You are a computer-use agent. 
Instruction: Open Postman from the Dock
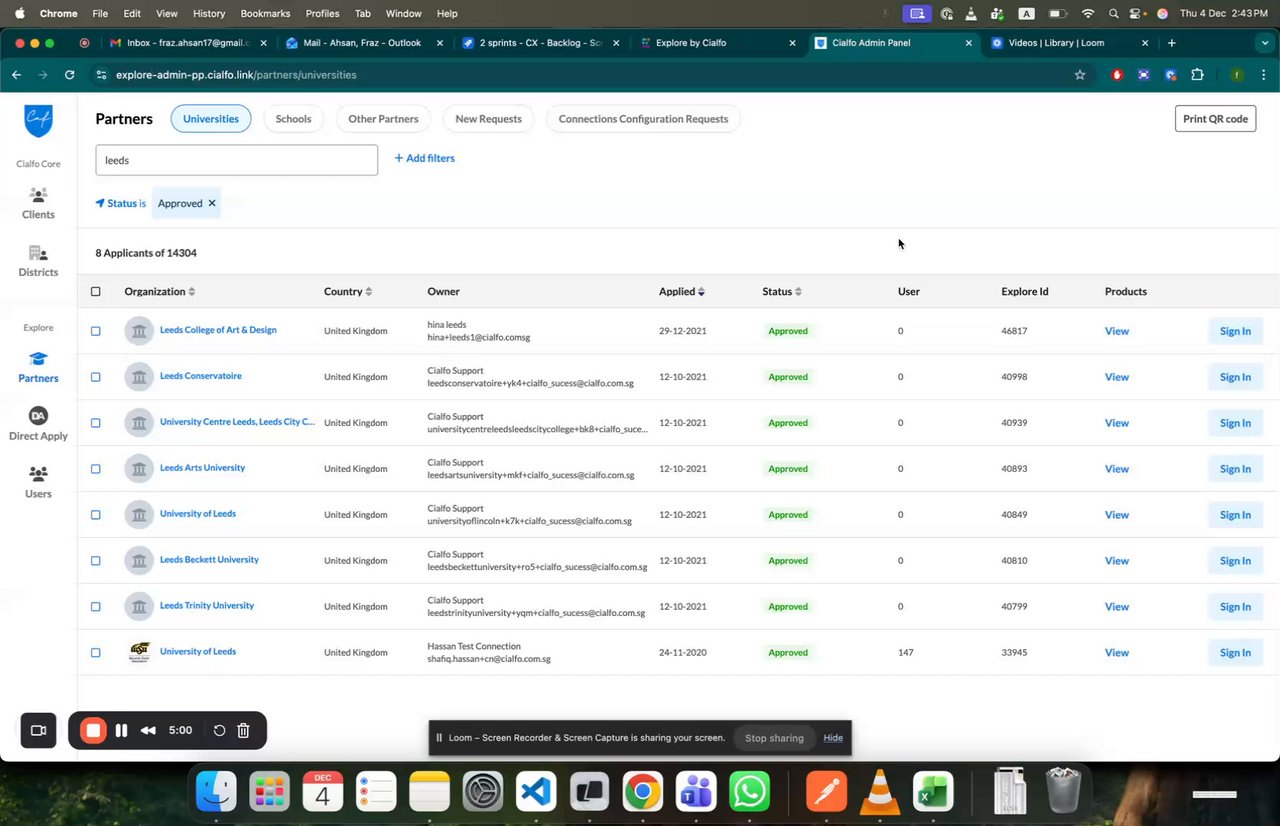point(827,792)
